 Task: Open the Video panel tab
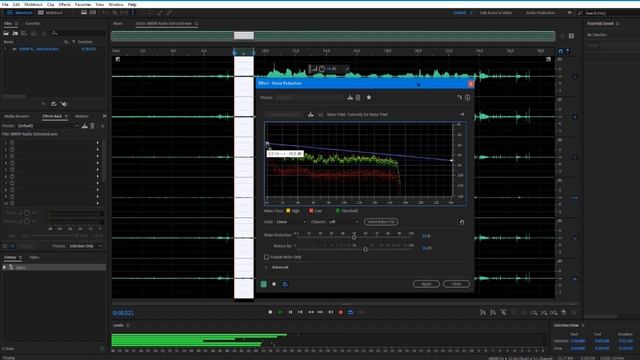point(34,258)
